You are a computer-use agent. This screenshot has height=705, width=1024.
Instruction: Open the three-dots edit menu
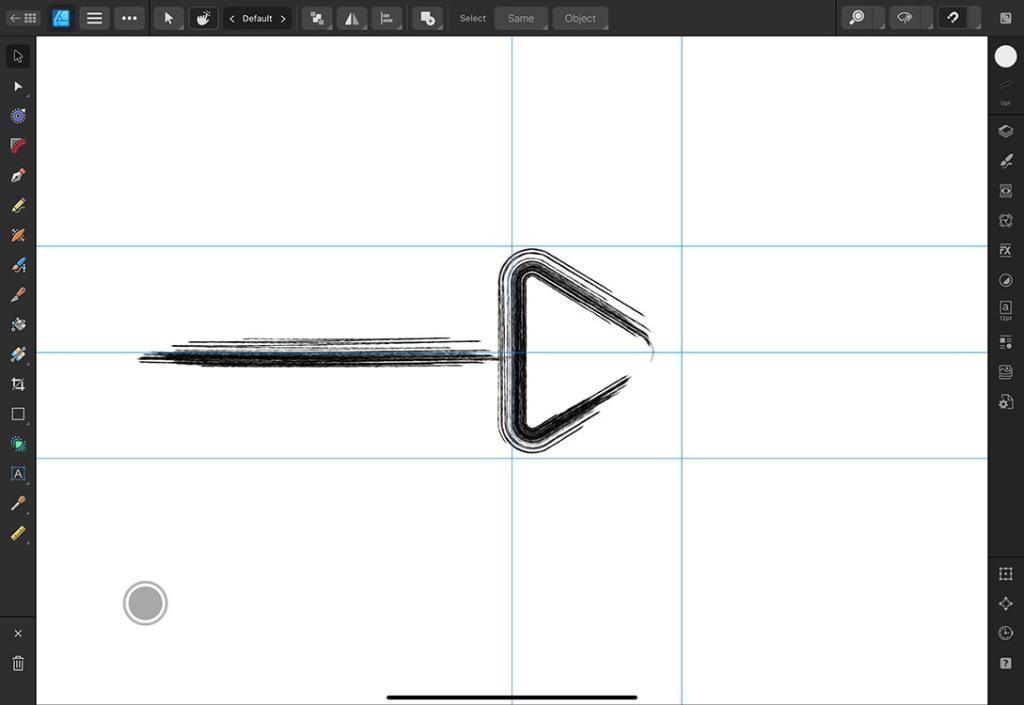(x=129, y=18)
